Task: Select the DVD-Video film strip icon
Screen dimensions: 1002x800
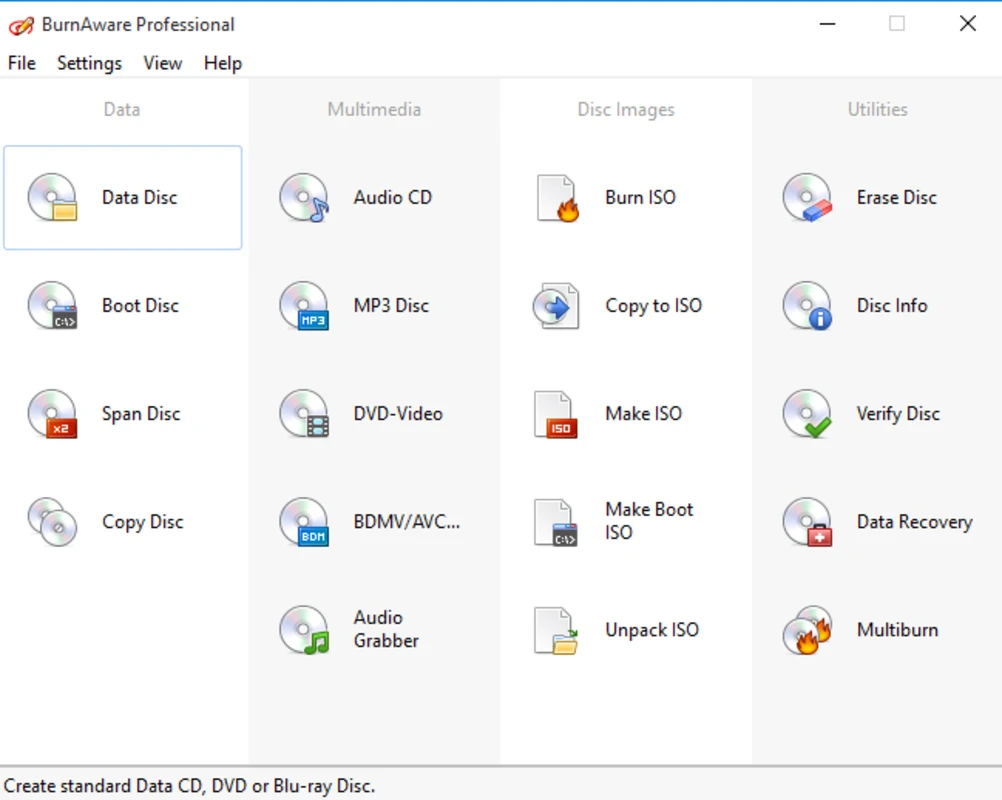Action: point(304,413)
